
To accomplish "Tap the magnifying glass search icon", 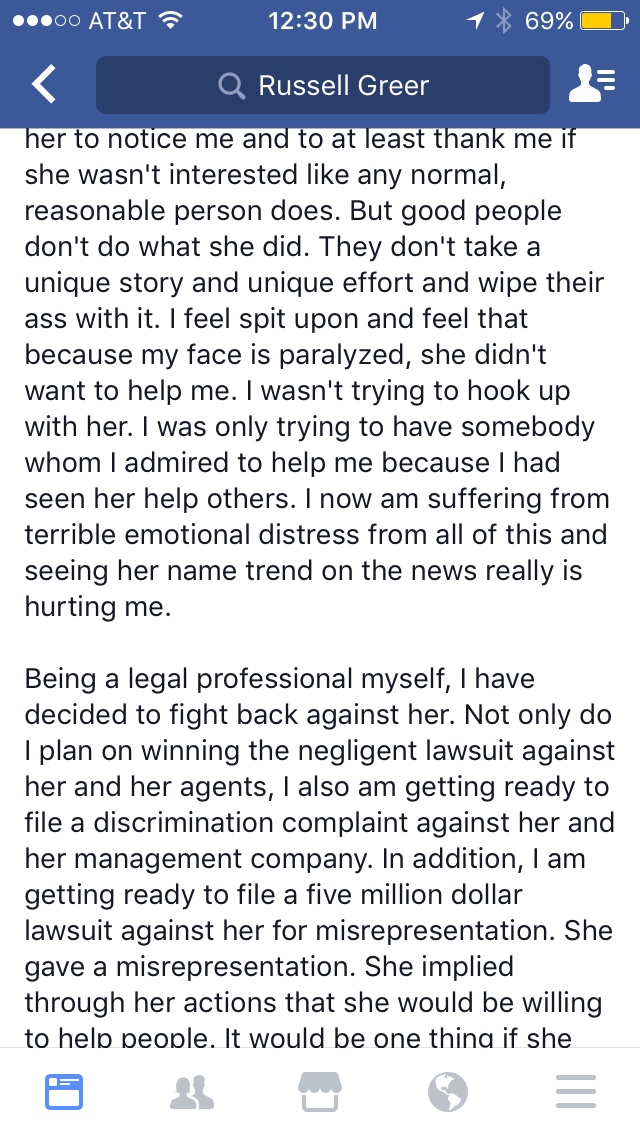I will 231,86.
